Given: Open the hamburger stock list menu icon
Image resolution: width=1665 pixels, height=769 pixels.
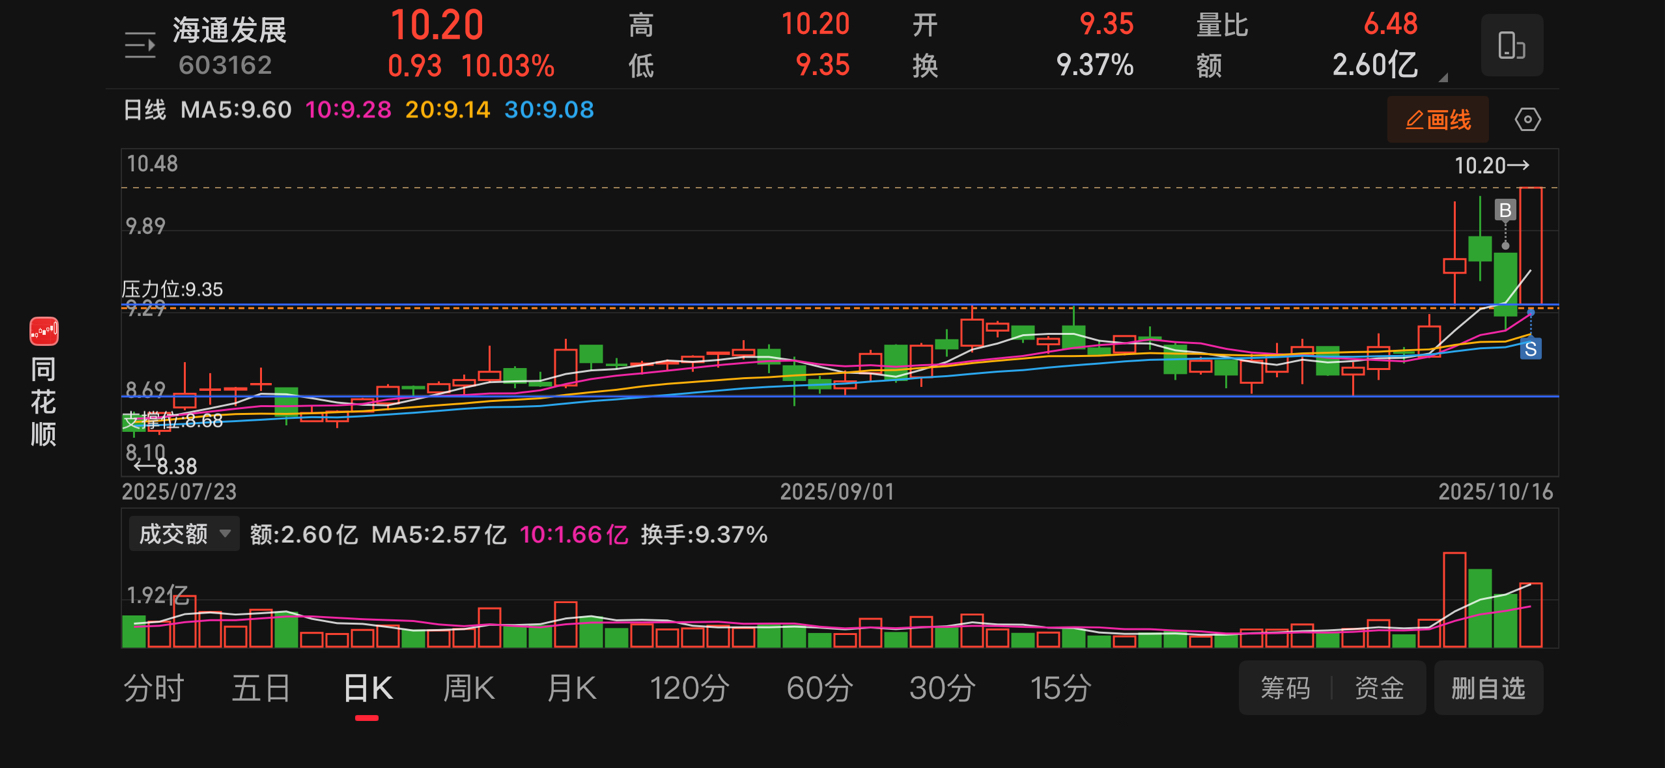Looking at the screenshot, I should [140, 45].
